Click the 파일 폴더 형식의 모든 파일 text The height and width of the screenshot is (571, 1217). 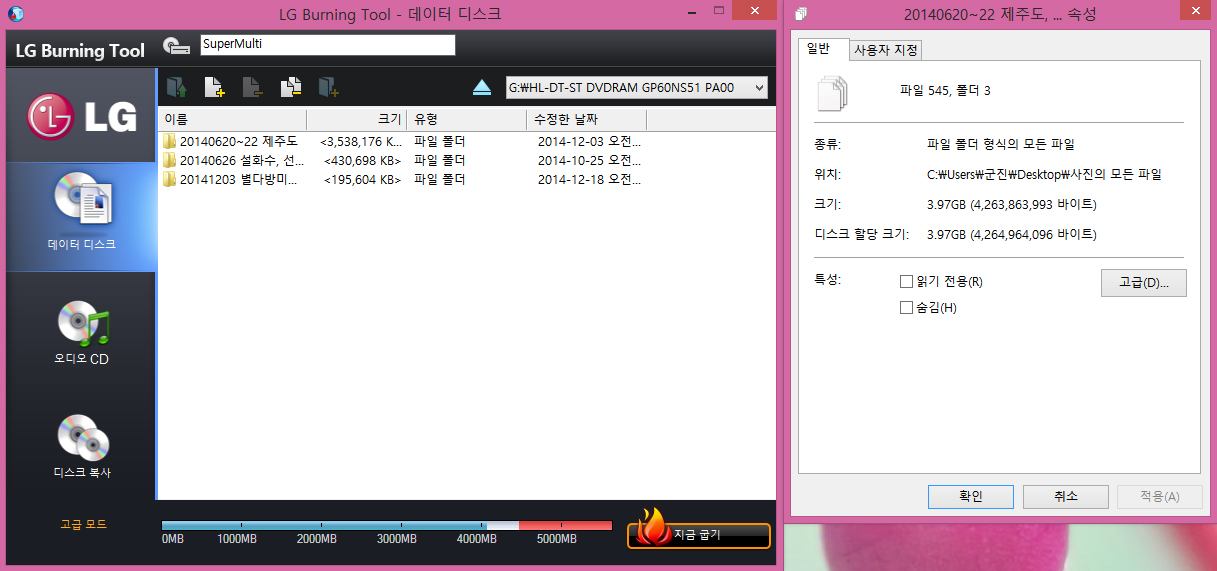[1001, 144]
